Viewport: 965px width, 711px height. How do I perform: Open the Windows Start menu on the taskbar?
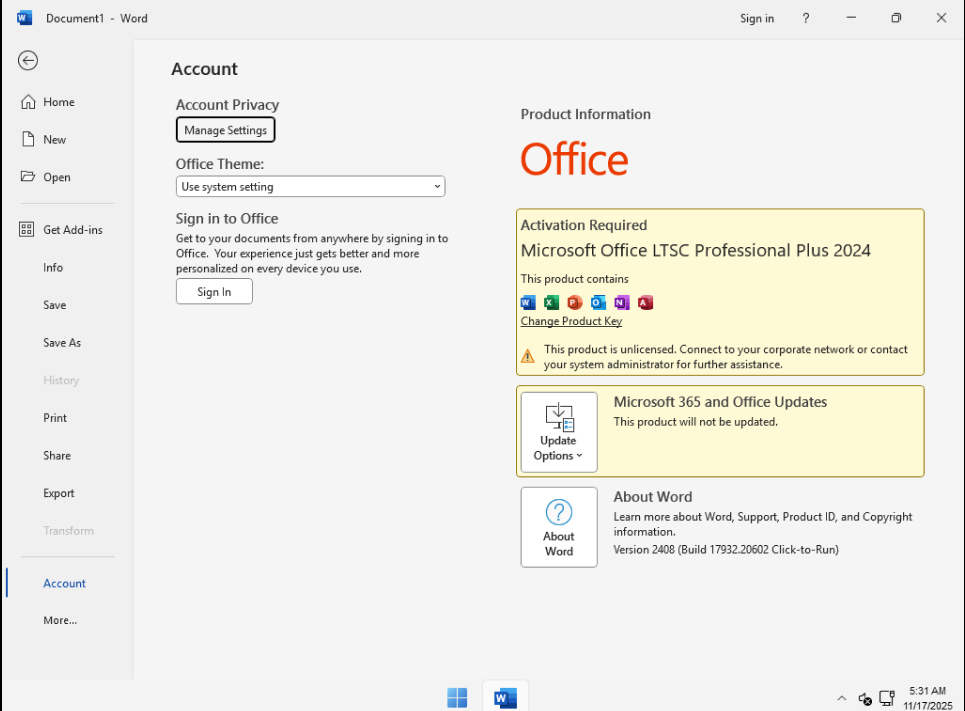coord(457,697)
